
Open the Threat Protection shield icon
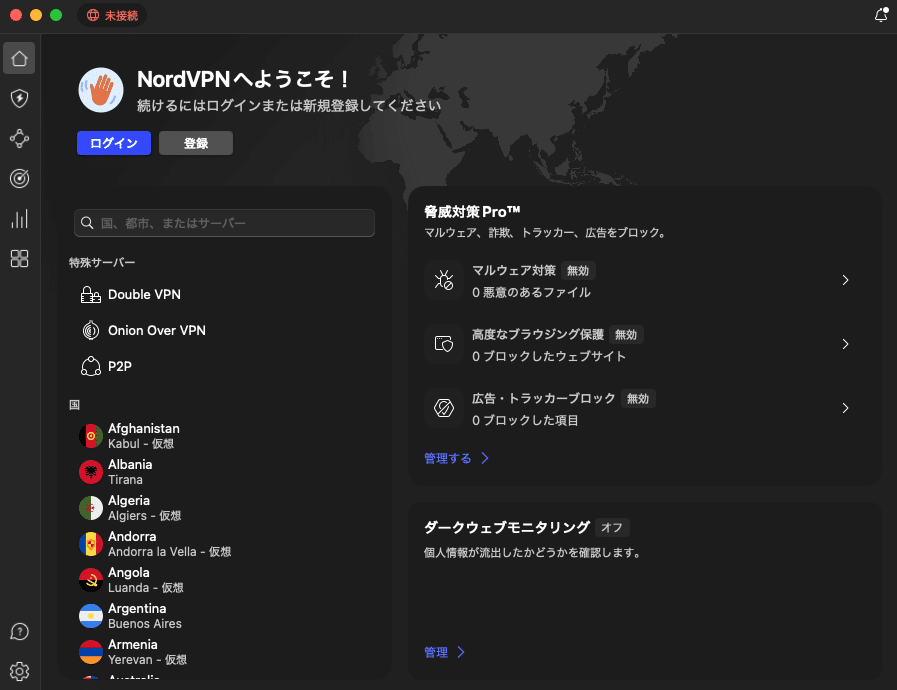coord(19,98)
